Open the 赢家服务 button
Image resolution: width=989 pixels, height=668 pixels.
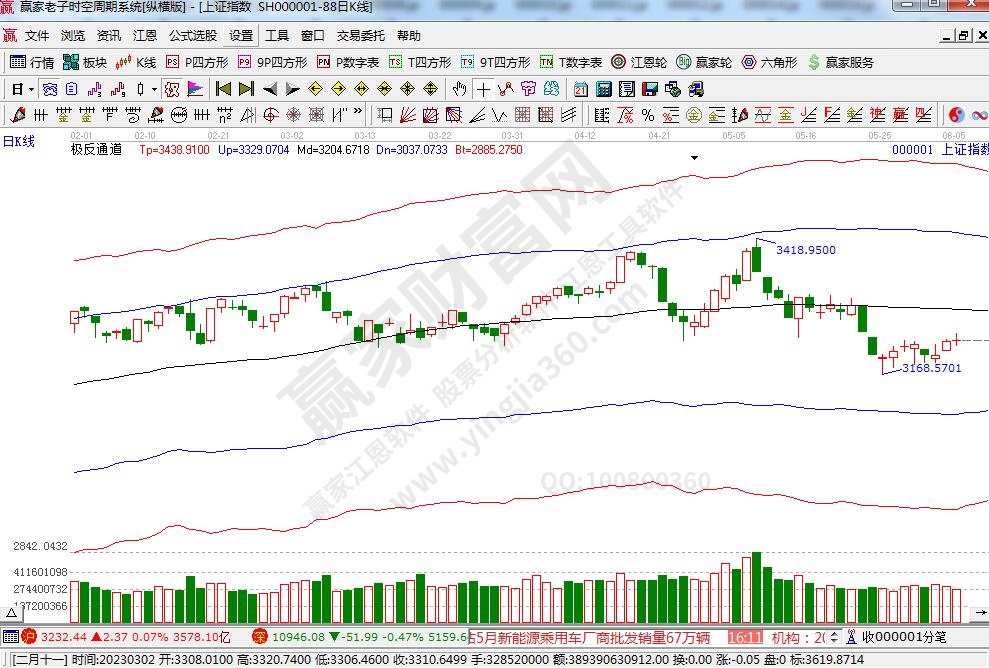(x=840, y=62)
